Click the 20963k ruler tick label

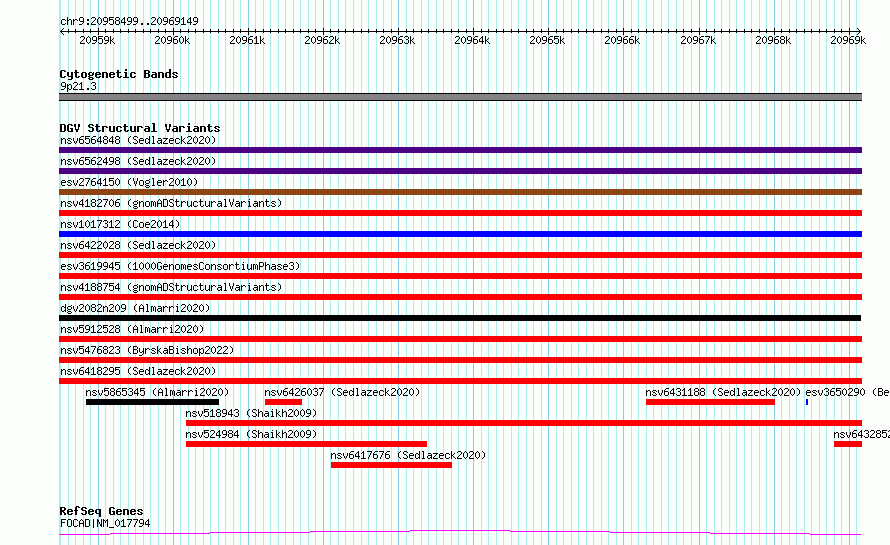397,40
